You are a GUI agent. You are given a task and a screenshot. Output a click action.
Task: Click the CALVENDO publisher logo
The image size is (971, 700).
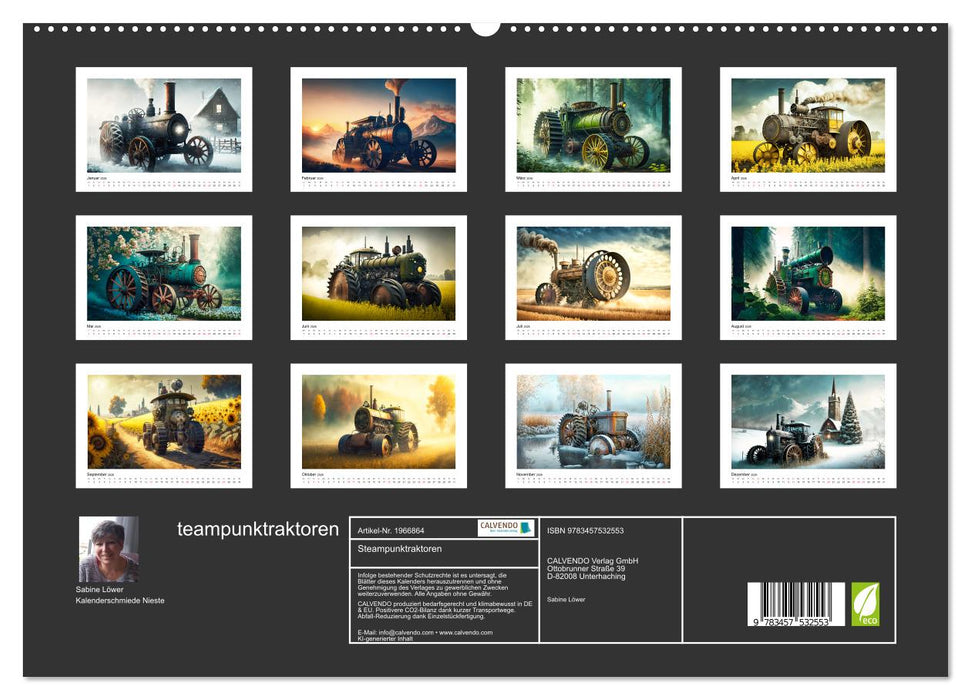pos(505,528)
